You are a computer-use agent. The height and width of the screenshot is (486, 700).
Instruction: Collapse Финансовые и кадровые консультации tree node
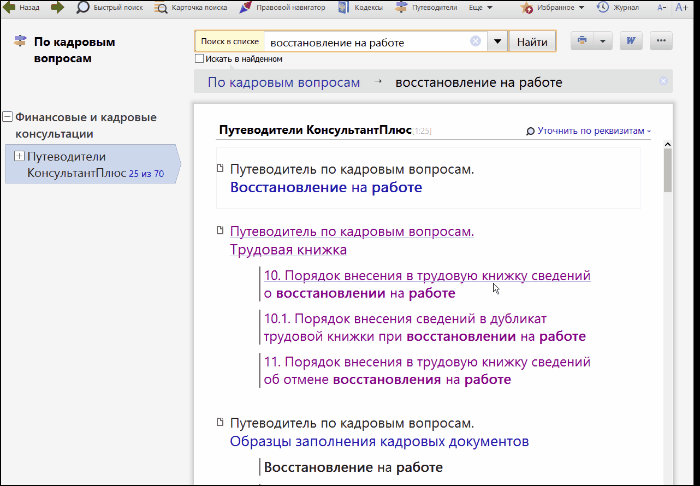(x=7, y=117)
